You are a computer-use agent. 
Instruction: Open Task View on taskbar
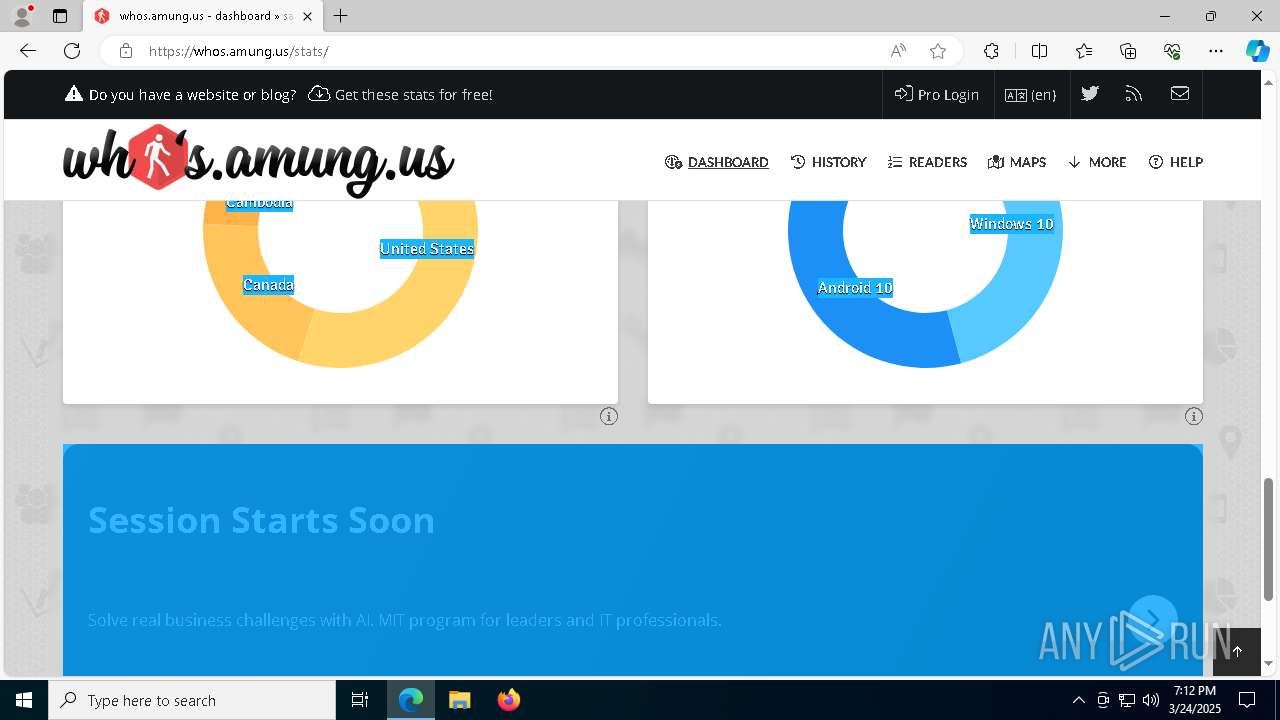360,700
